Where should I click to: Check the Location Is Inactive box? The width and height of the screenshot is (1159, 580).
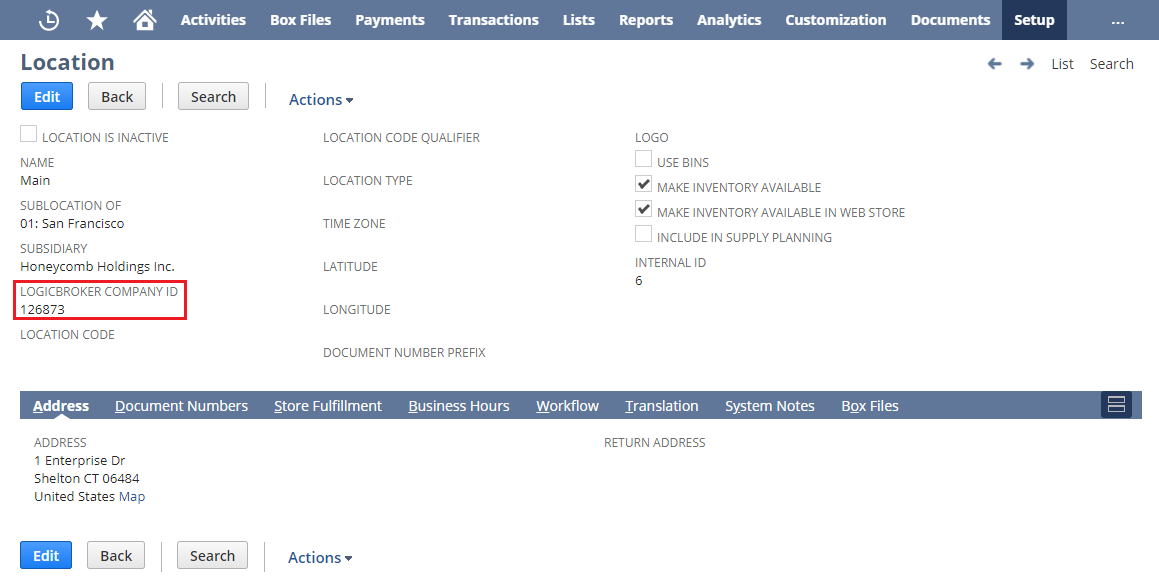click(x=29, y=135)
